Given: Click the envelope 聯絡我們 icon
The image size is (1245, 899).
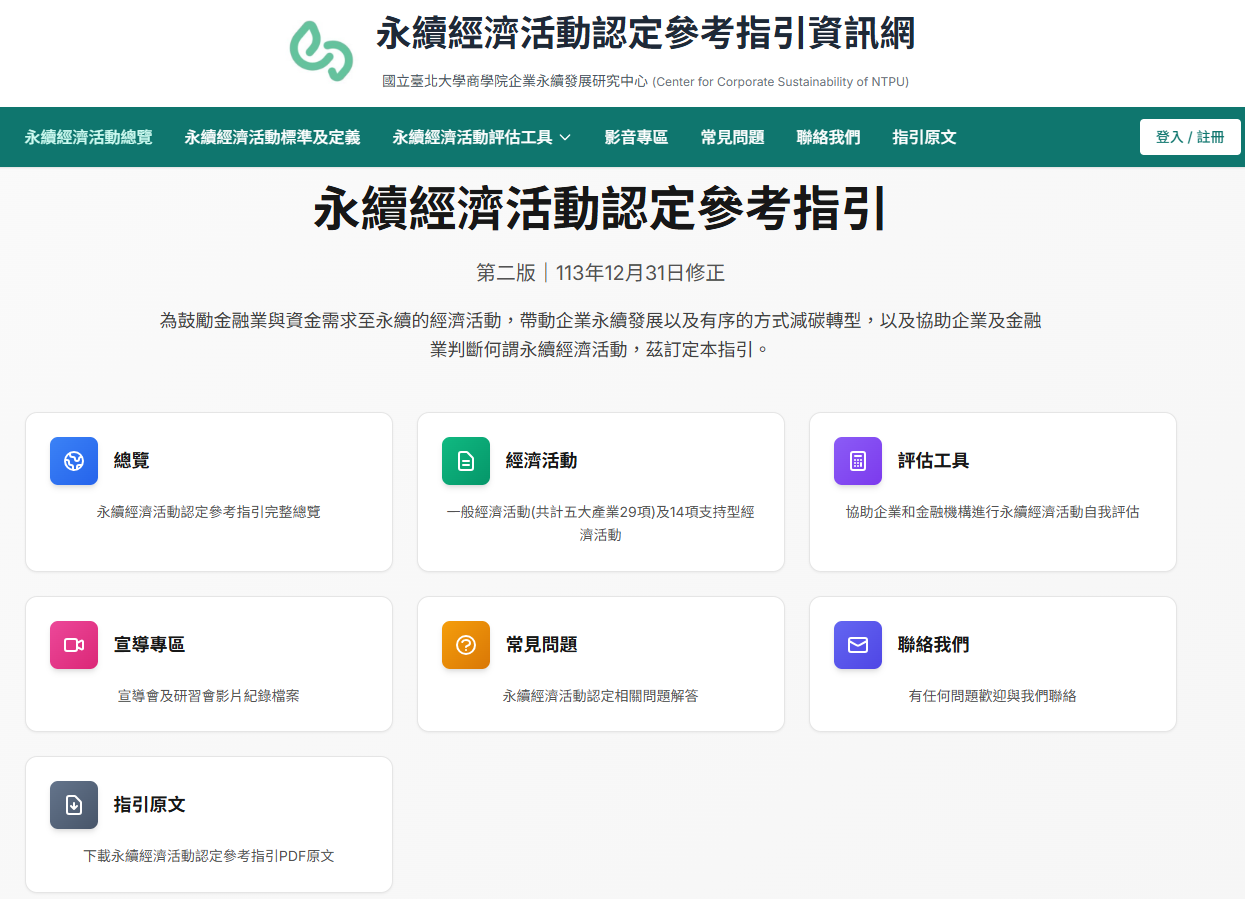Looking at the screenshot, I should tap(858, 645).
